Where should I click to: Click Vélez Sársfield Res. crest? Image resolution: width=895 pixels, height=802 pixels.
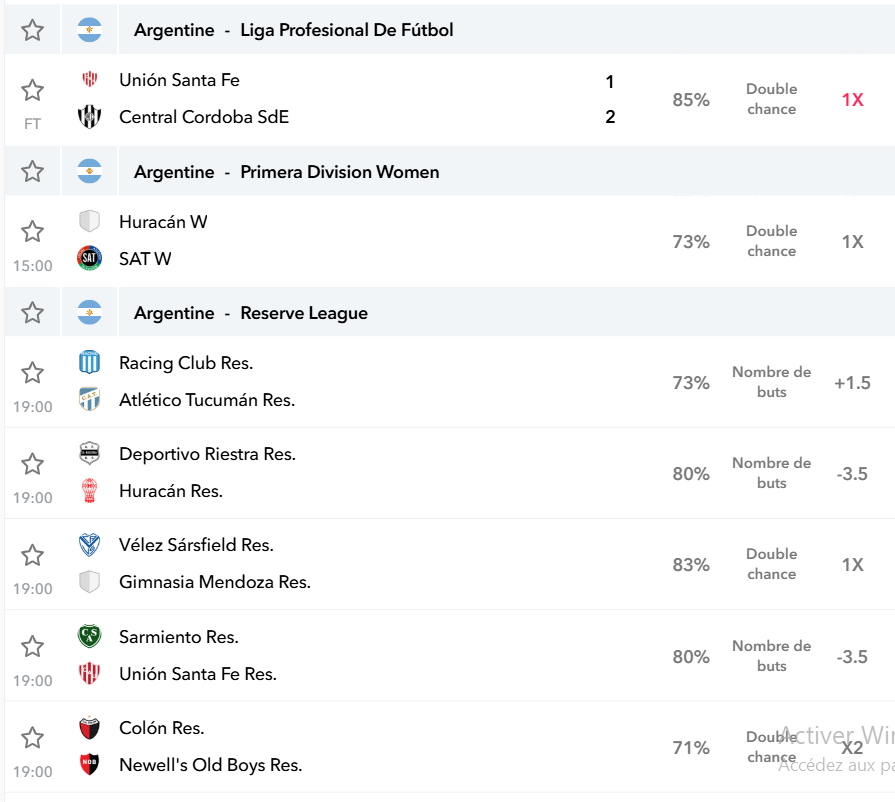pyautogui.click(x=90, y=545)
